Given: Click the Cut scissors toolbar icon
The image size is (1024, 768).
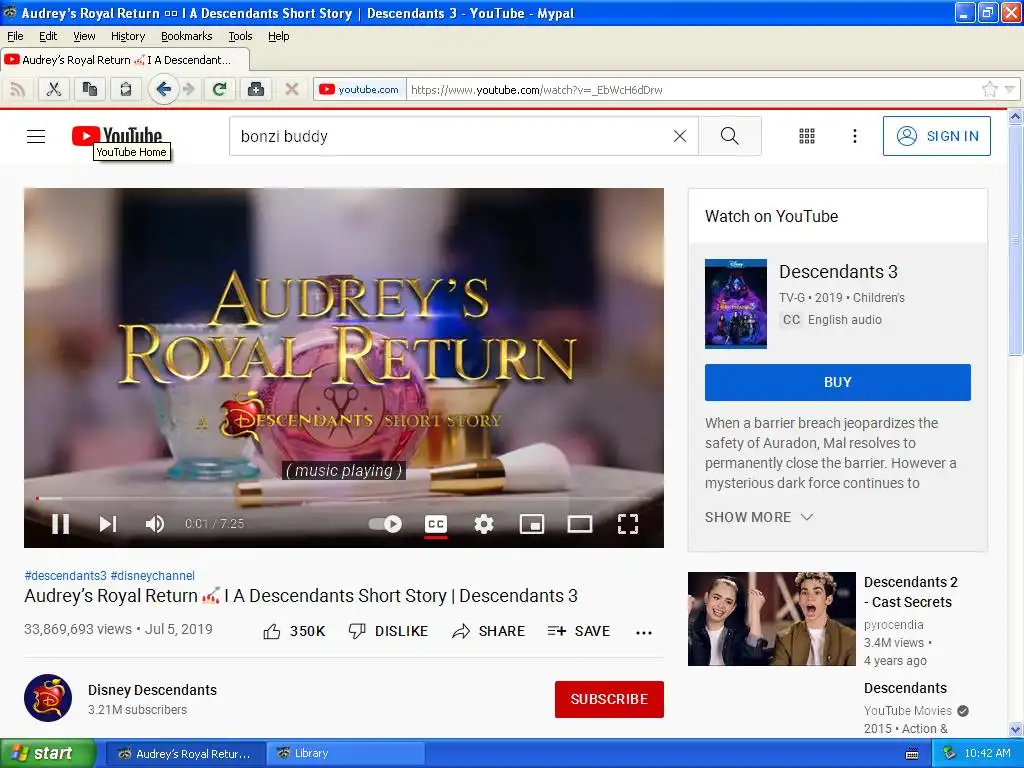Looking at the screenshot, I should pos(54,89).
